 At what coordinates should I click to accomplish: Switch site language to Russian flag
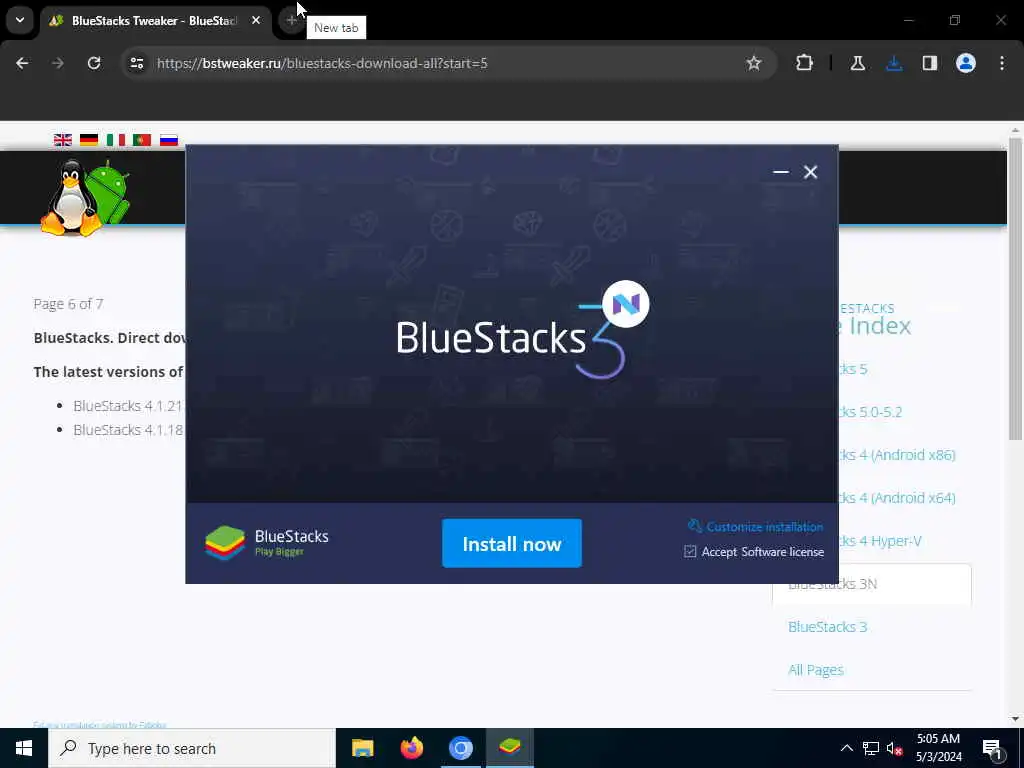click(x=168, y=140)
